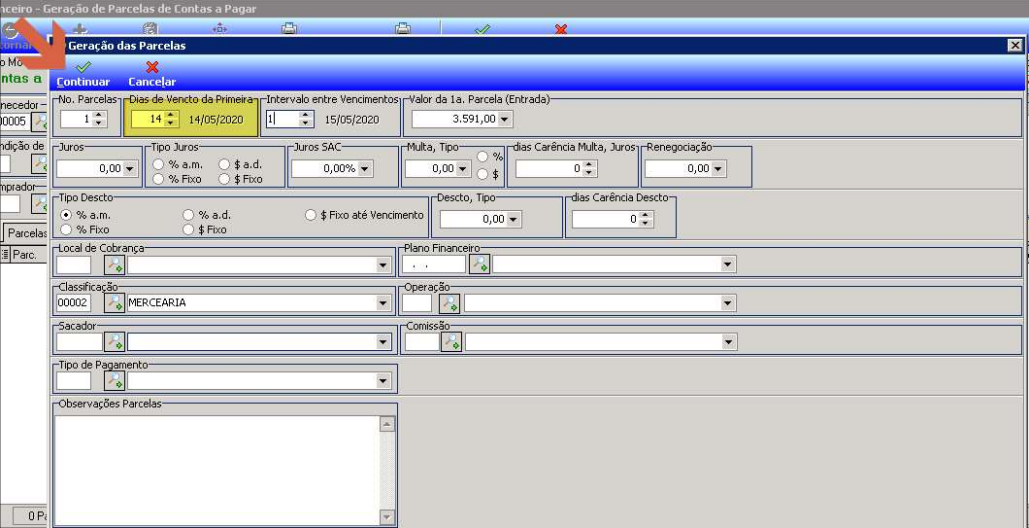Screen dimensions: 1029x528
Task: Open Local de Cobrança search lookup icon
Action: pyautogui.click(x=114, y=264)
